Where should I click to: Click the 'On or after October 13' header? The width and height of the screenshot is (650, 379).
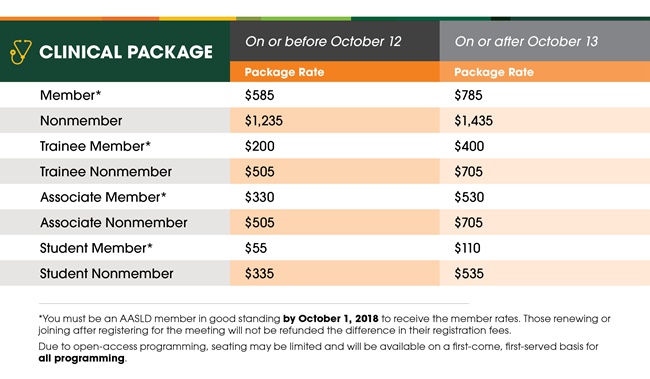[x=526, y=41]
